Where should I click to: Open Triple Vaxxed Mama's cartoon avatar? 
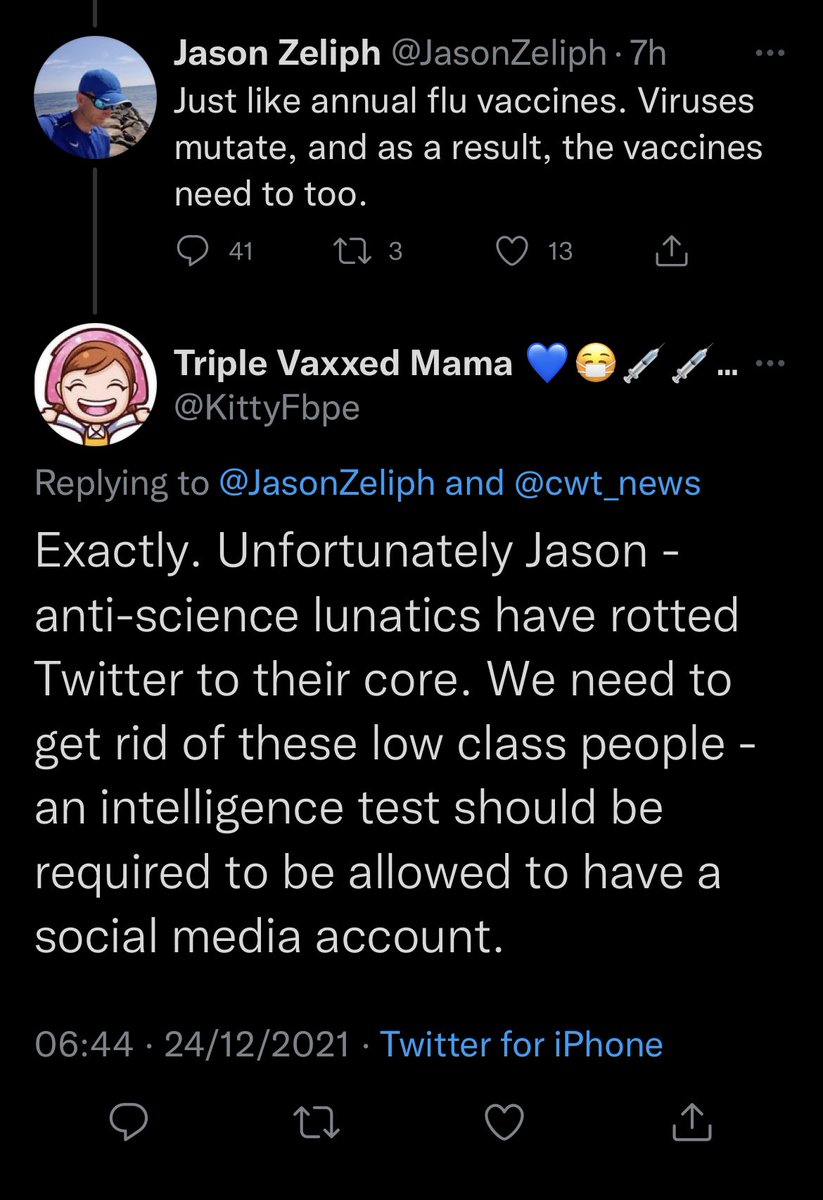(x=97, y=384)
